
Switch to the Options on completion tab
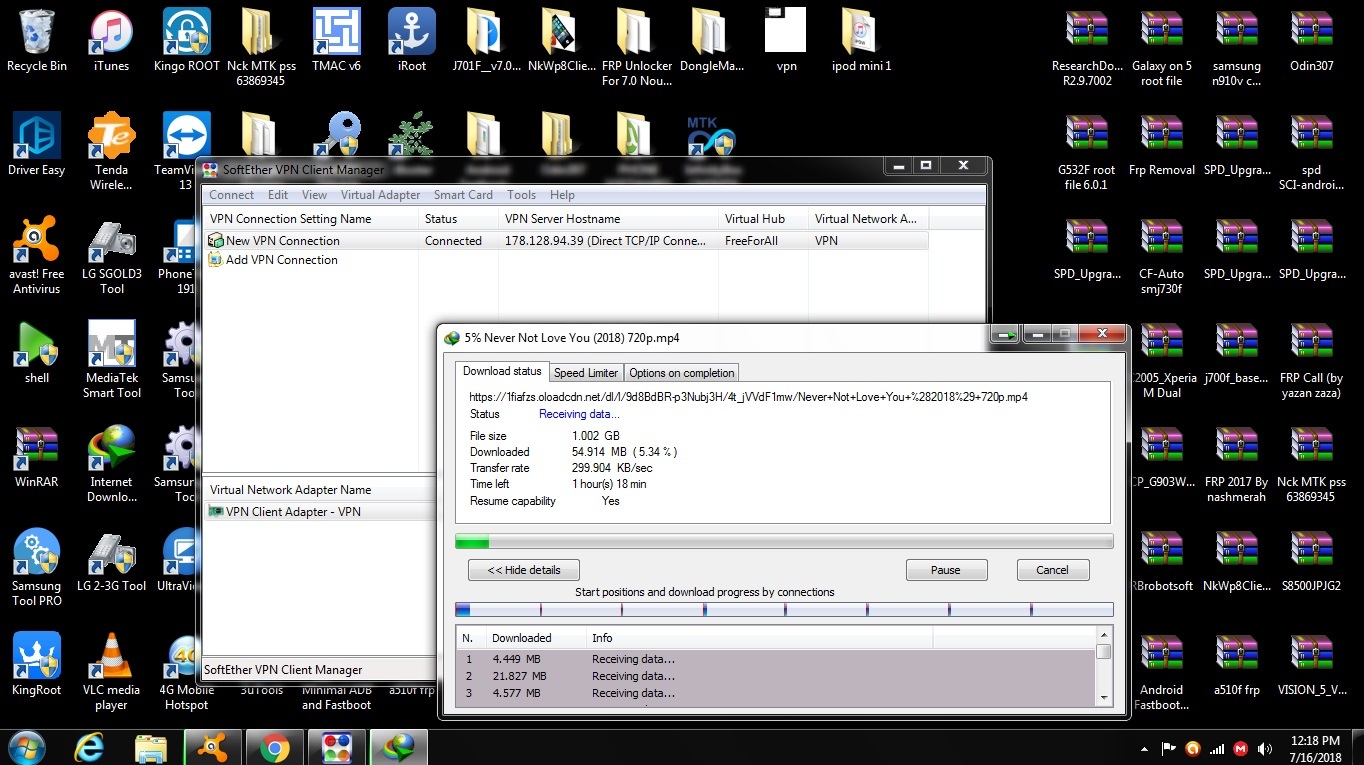pyautogui.click(x=682, y=373)
